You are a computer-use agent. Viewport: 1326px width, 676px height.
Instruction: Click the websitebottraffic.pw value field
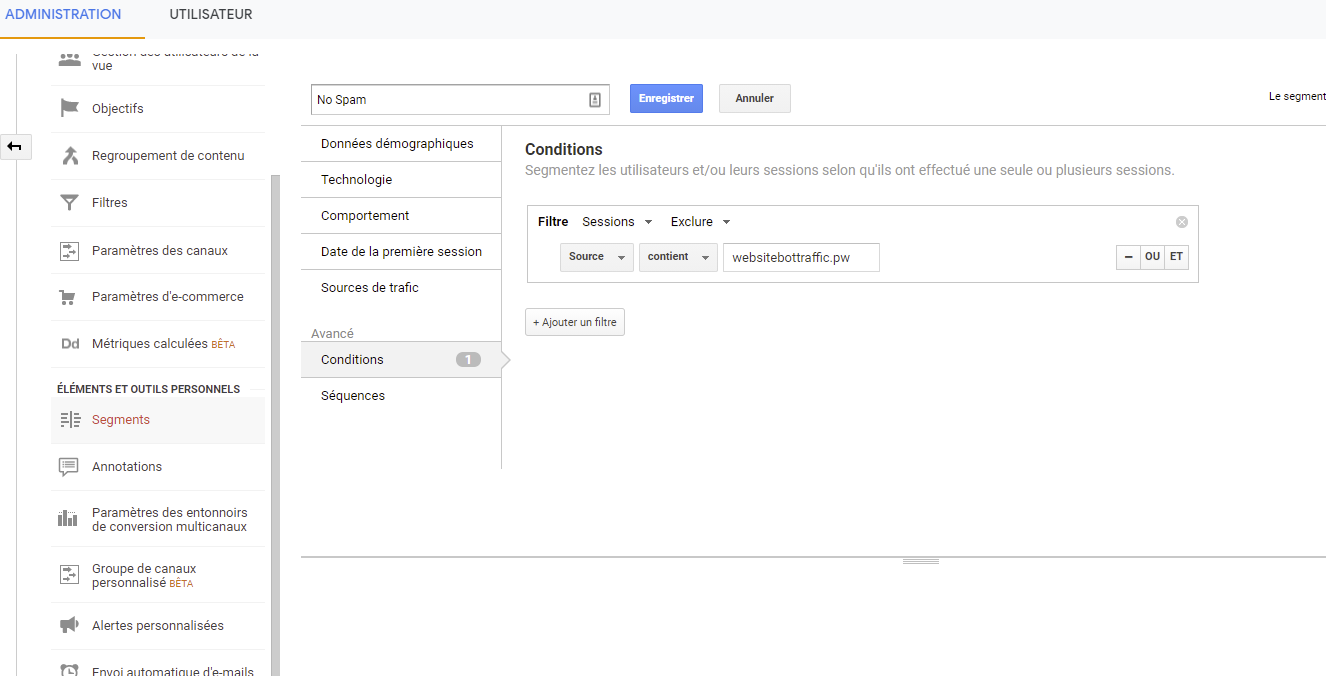(x=801, y=257)
